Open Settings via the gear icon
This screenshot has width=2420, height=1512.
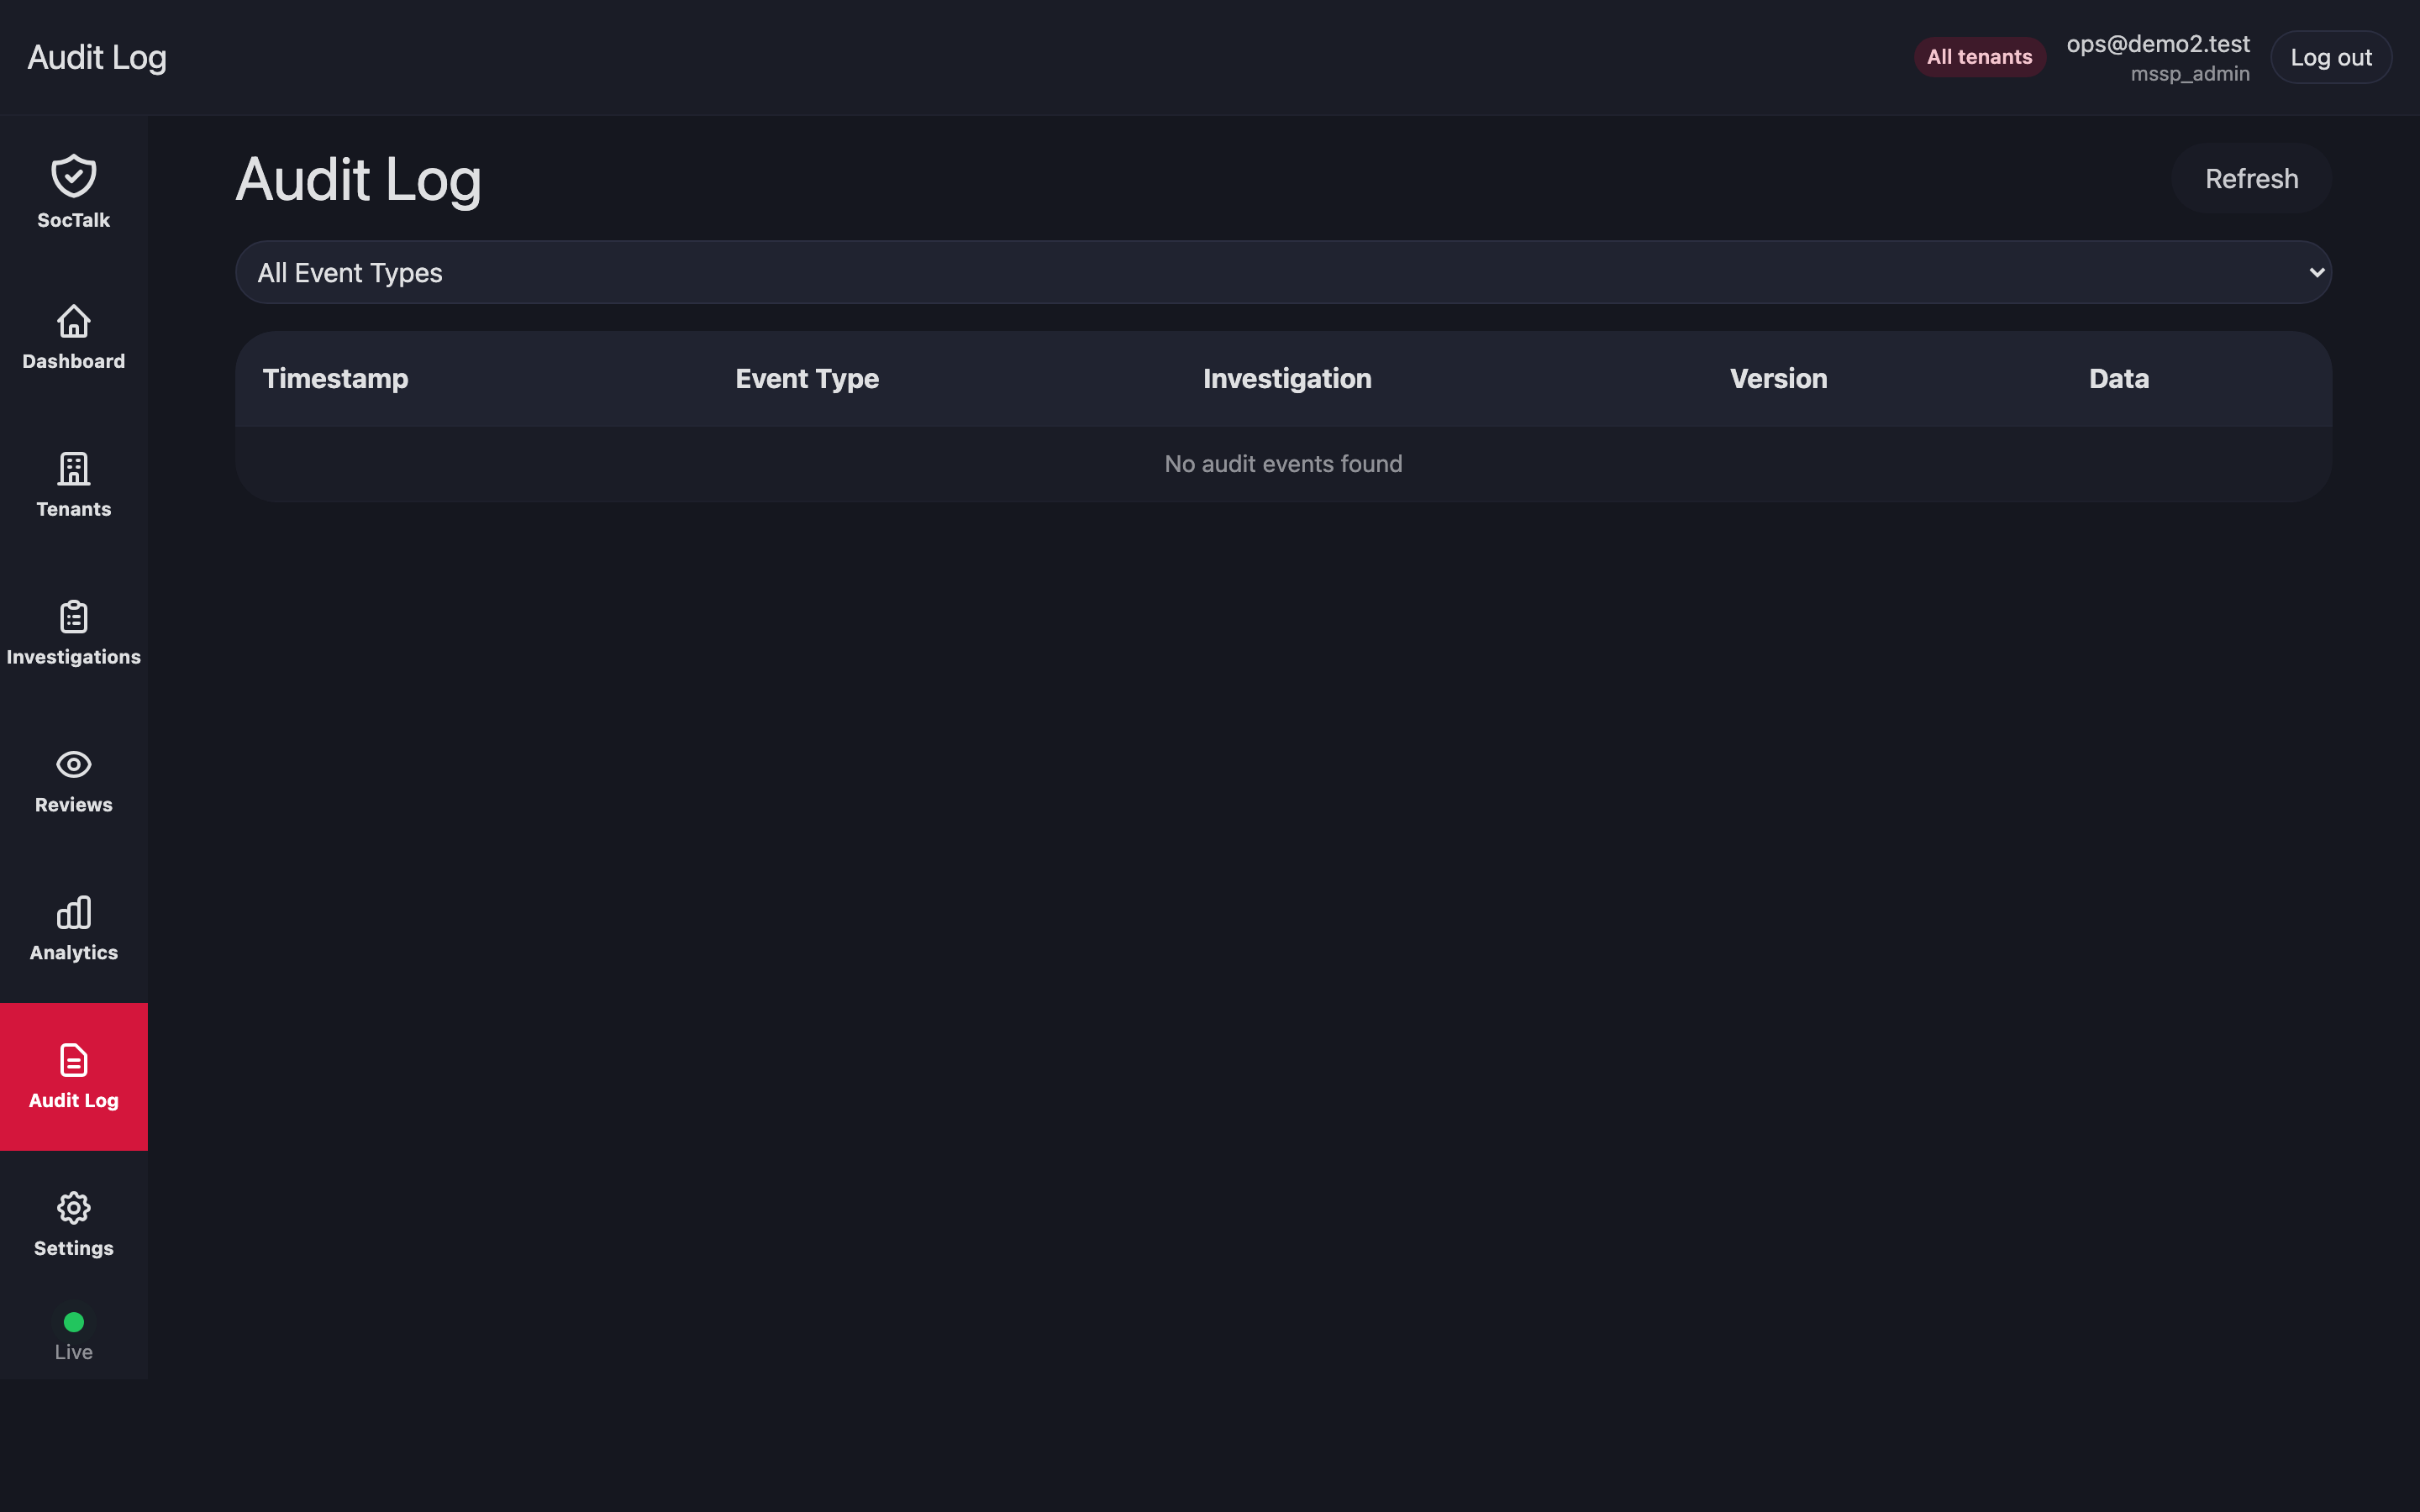pos(74,1208)
